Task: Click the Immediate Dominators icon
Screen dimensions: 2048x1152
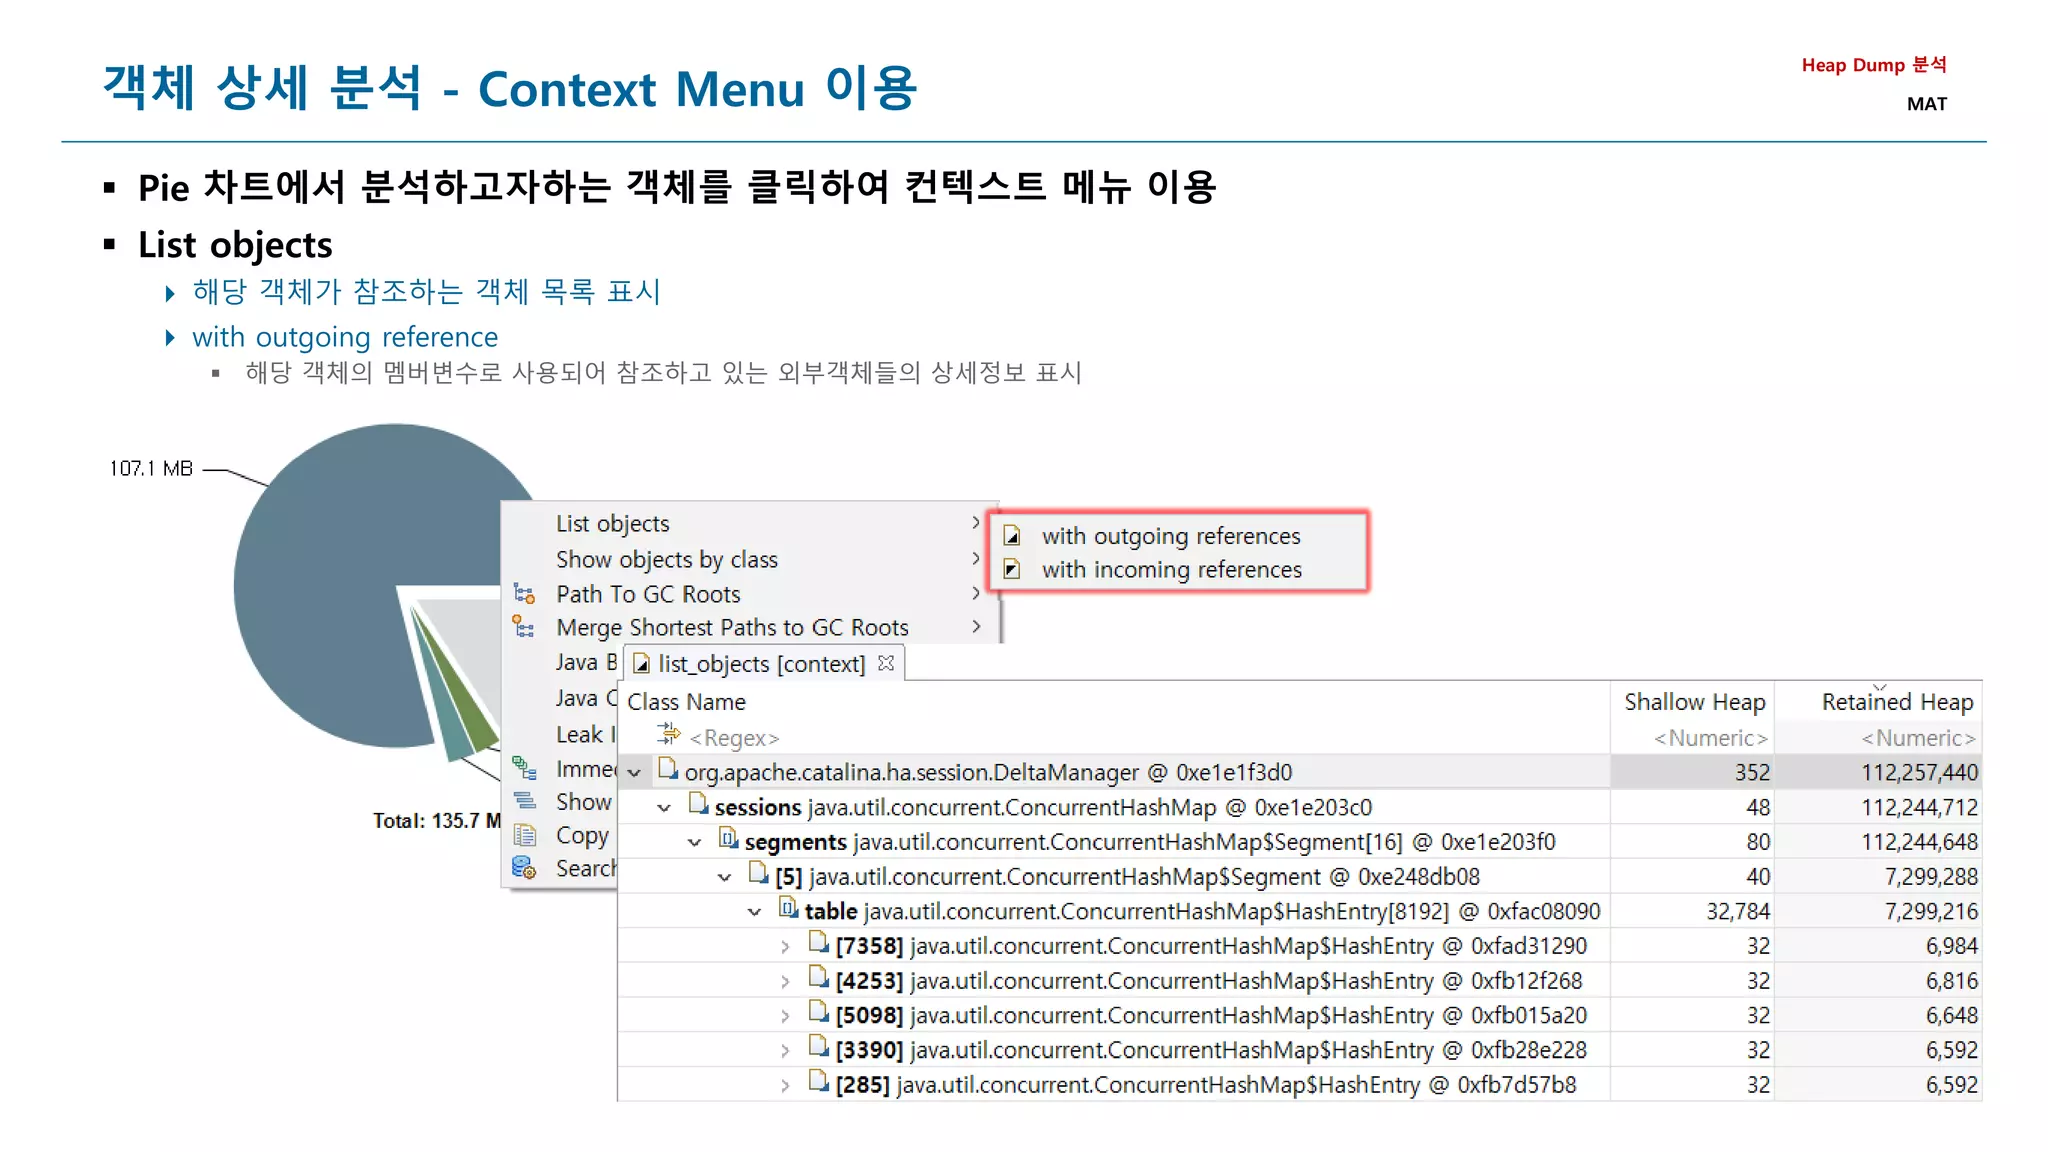Action: point(524,768)
